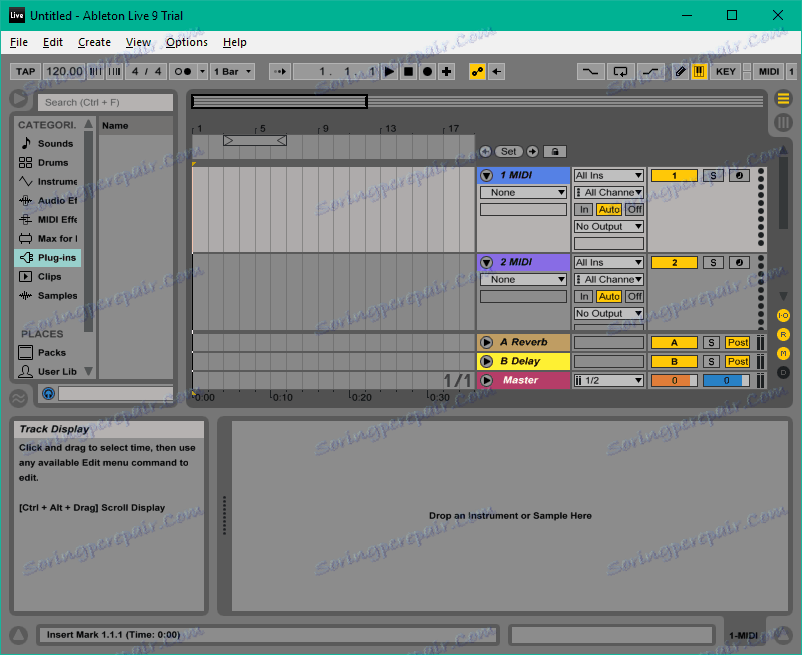Select the Clips browser category
This screenshot has height=655, width=802.
click(49, 277)
